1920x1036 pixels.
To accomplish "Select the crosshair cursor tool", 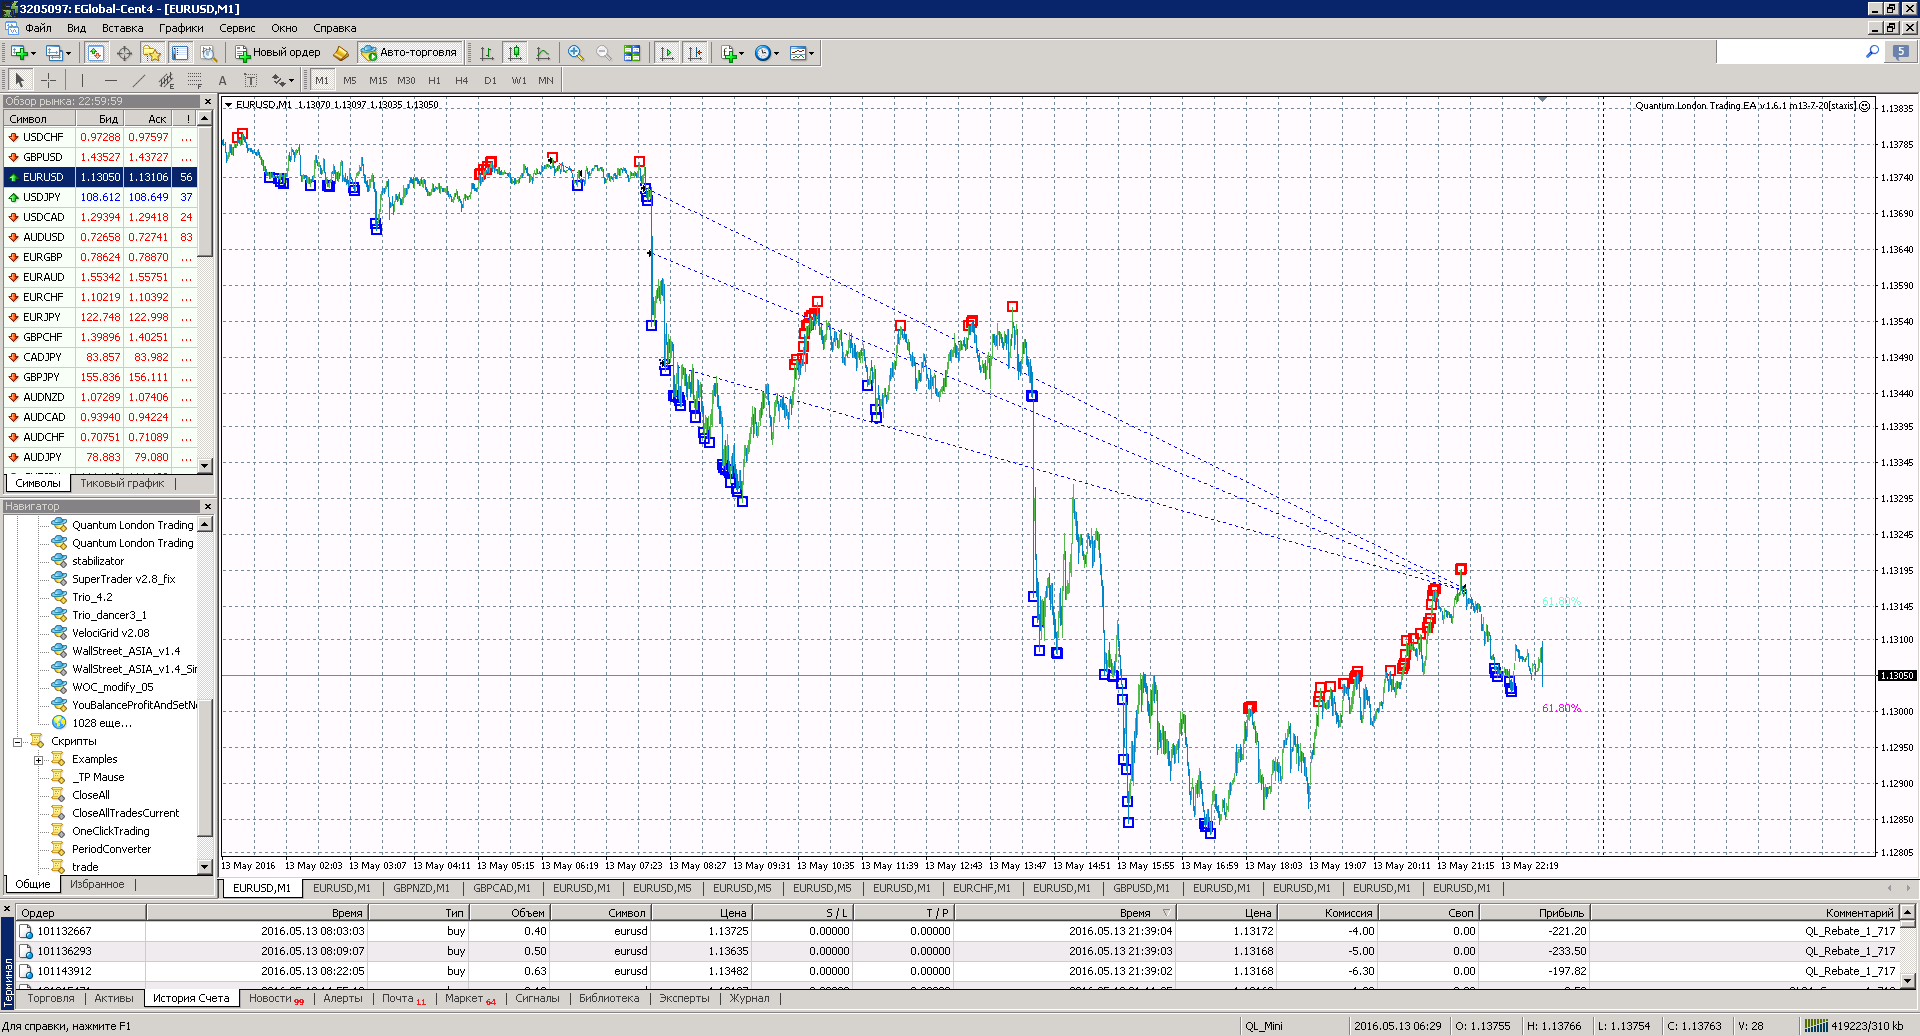I will coord(48,80).
